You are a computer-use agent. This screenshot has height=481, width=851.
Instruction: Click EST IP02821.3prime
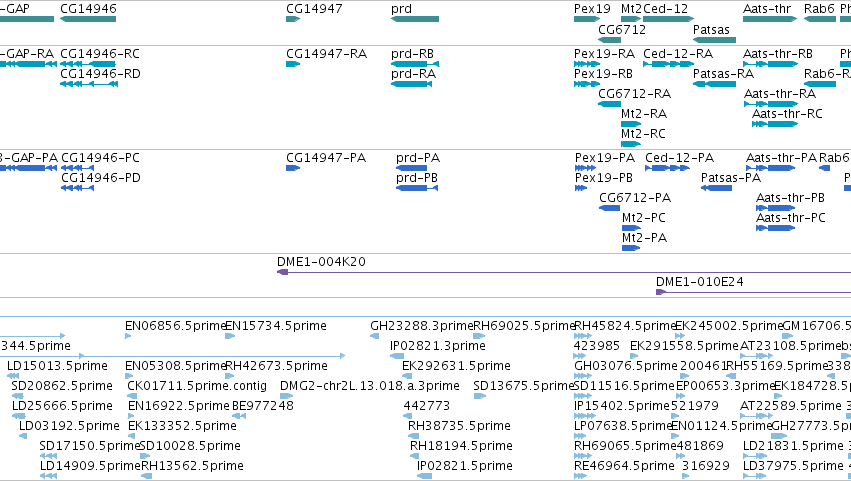coord(437,346)
